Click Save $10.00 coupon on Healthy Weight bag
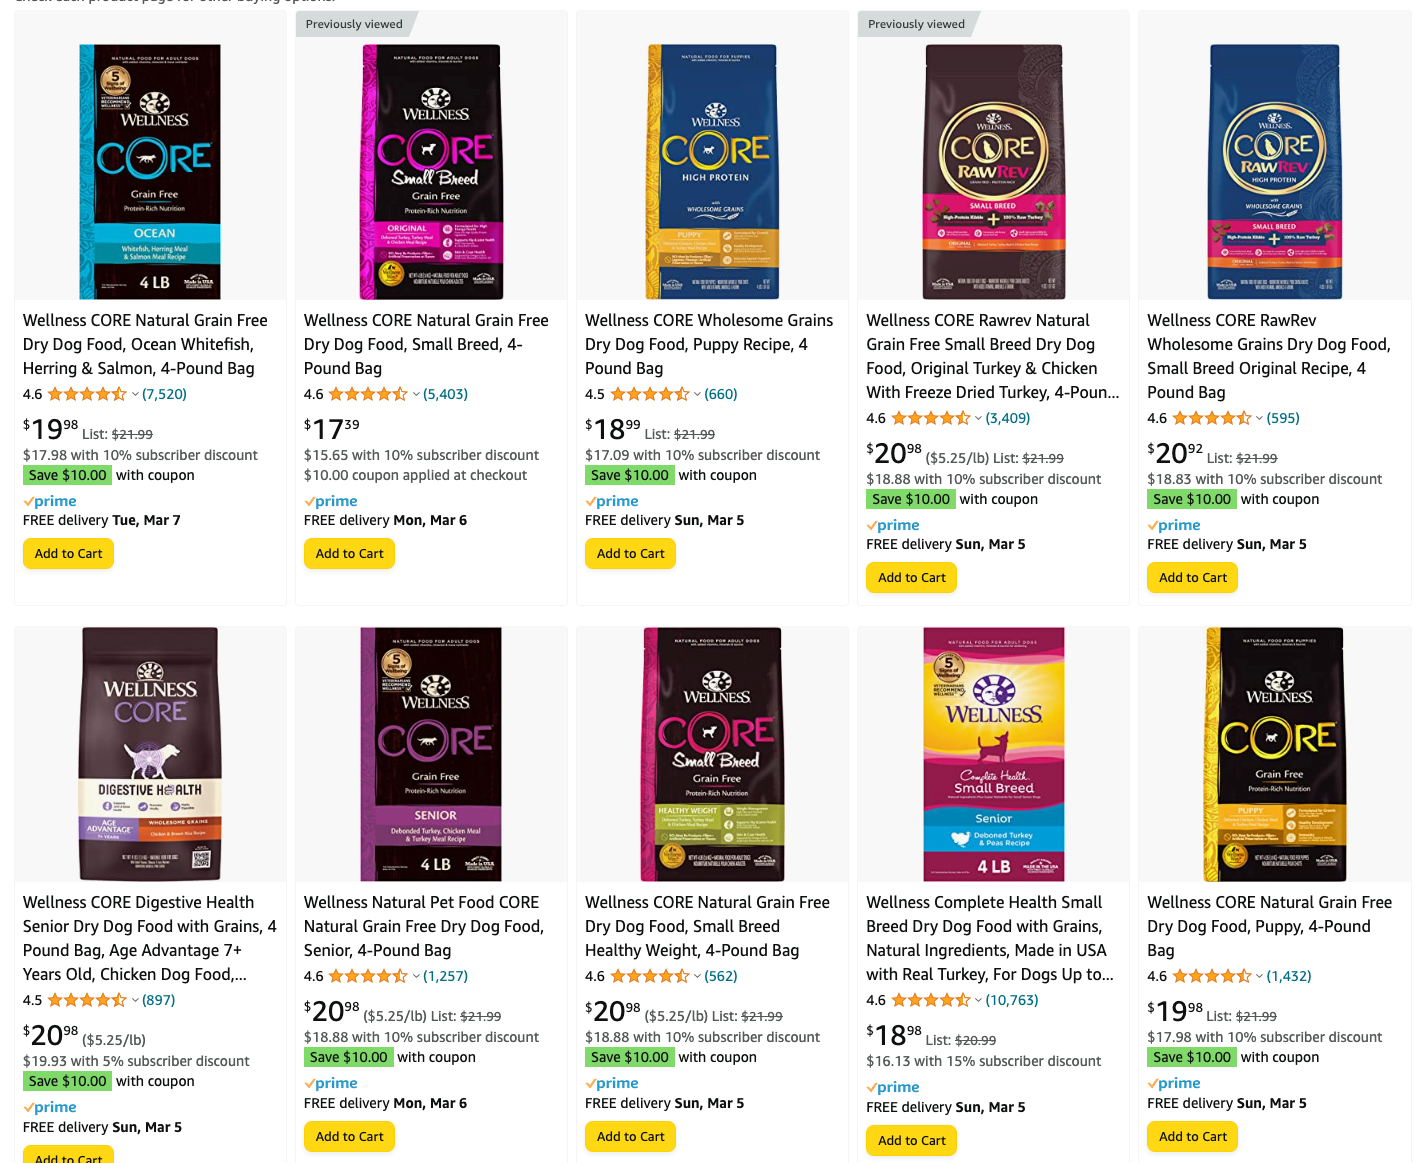The height and width of the screenshot is (1163, 1419). (x=629, y=1058)
